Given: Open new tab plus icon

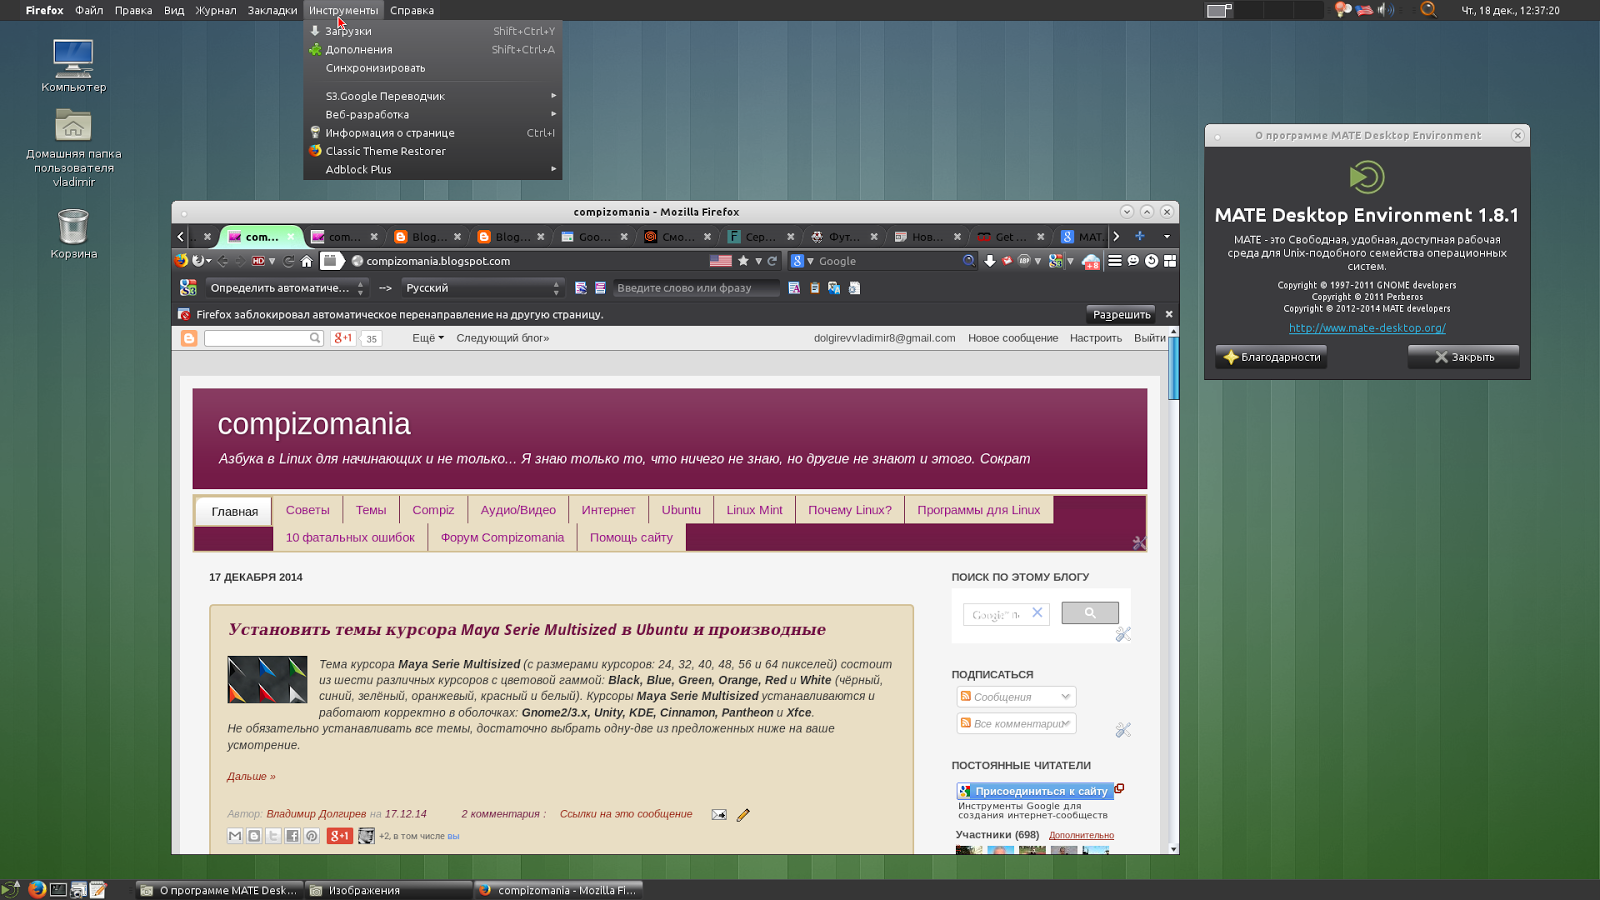Looking at the screenshot, I should click(x=1139, y=236).
